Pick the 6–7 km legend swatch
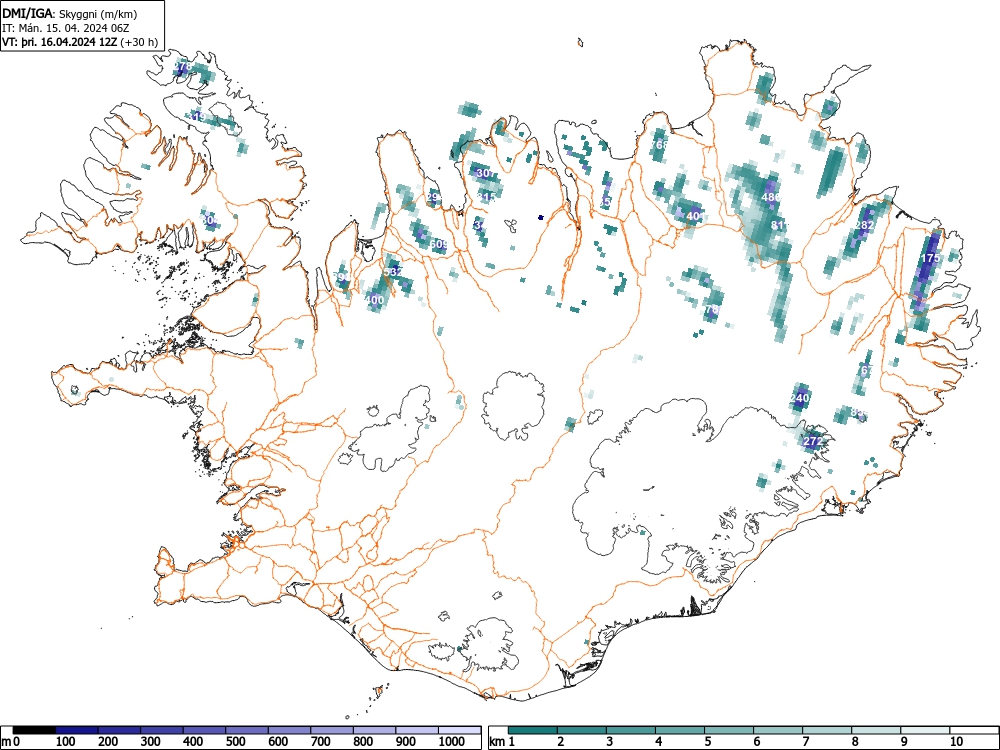 coord(778,730)
